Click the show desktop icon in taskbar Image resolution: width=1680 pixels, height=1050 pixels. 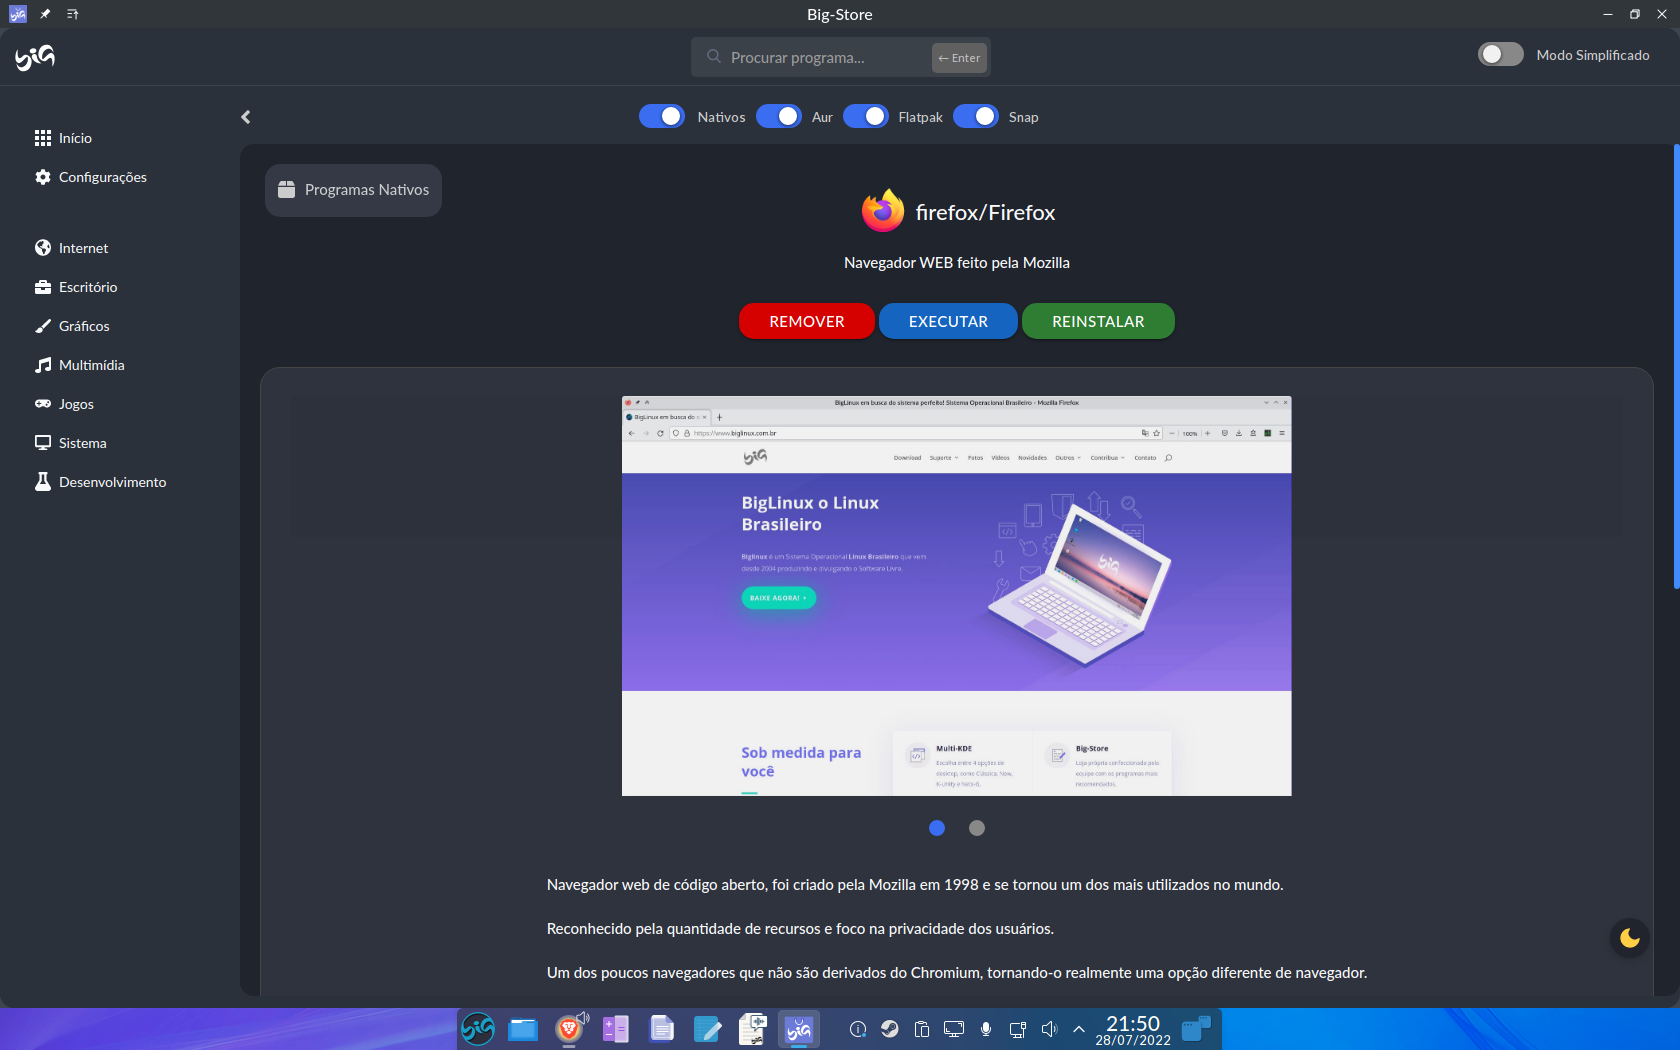pos(1196,1029)
